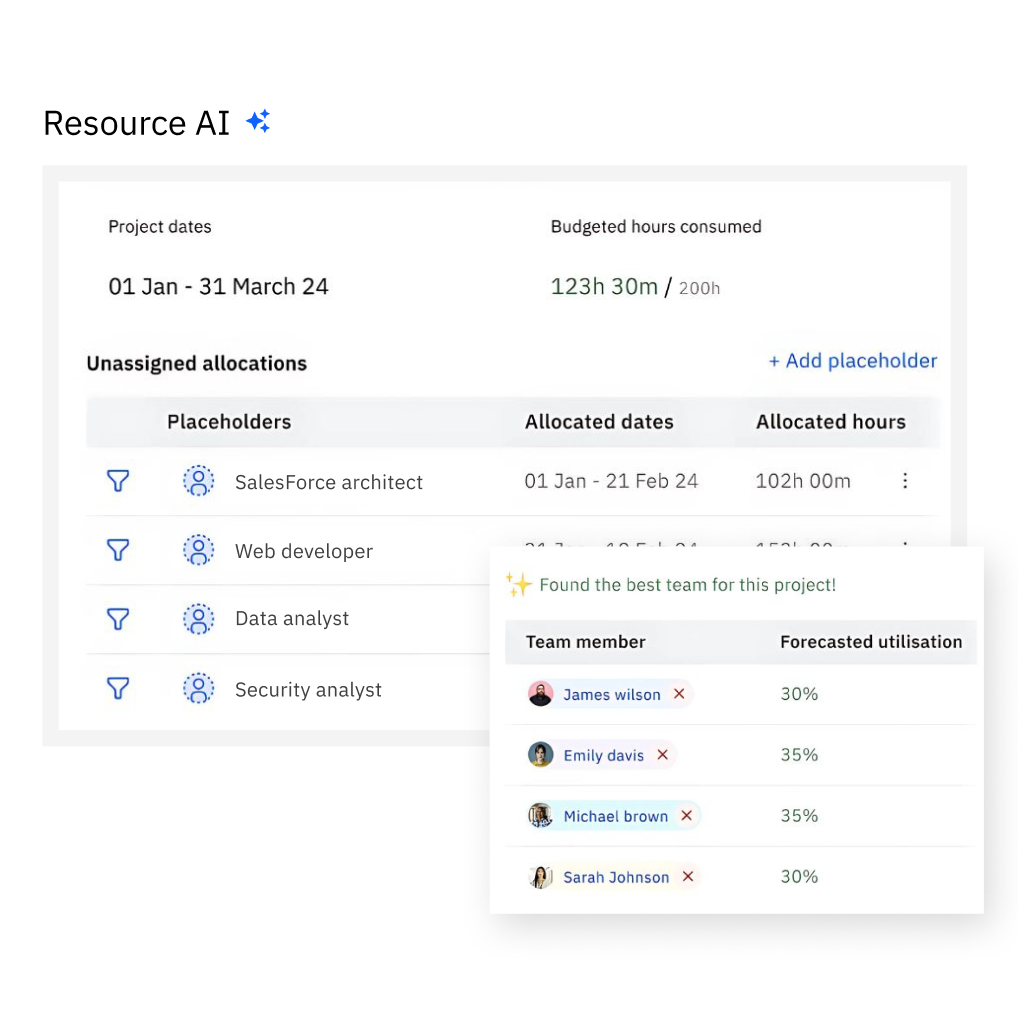
Task: Click the Resource AI title
Action: click(137, 123)
